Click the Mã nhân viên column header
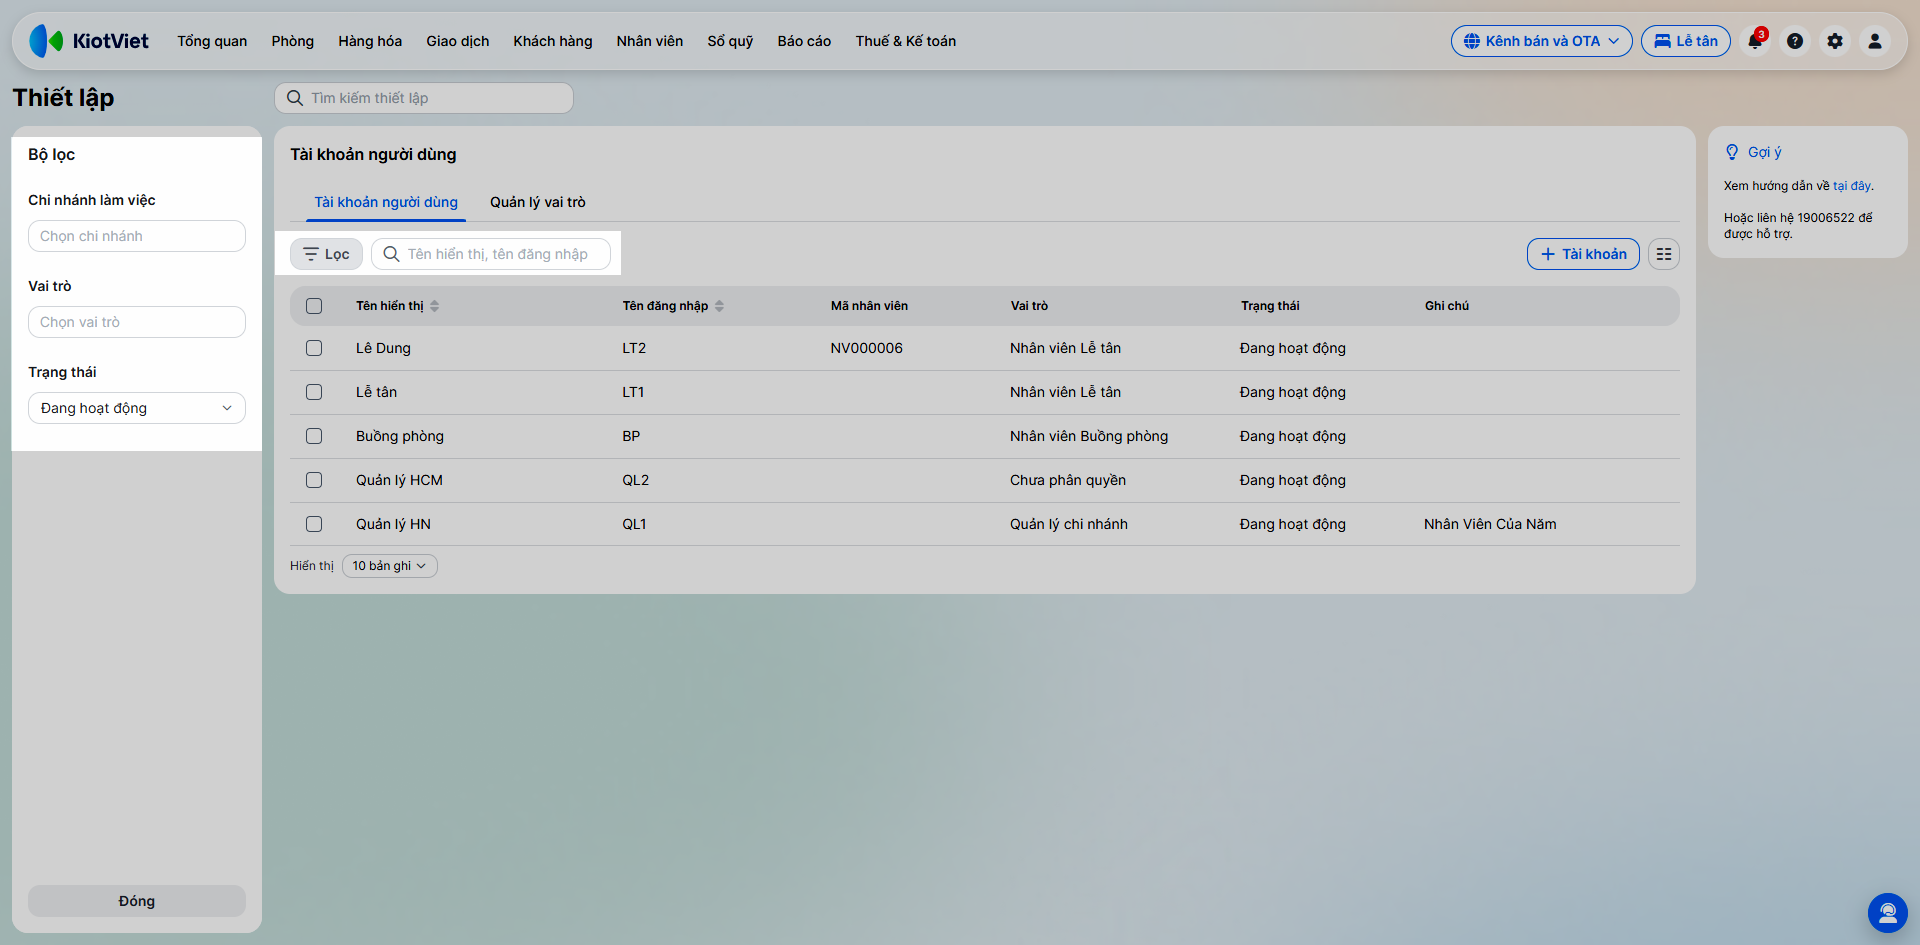This screenshot has width=1920, height=945. point(869,306)
